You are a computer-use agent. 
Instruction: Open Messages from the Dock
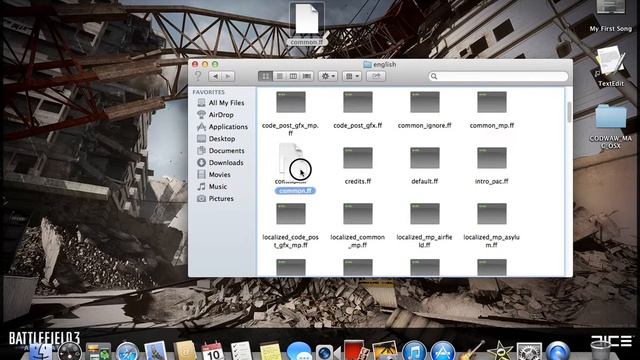tap(298, 351)
